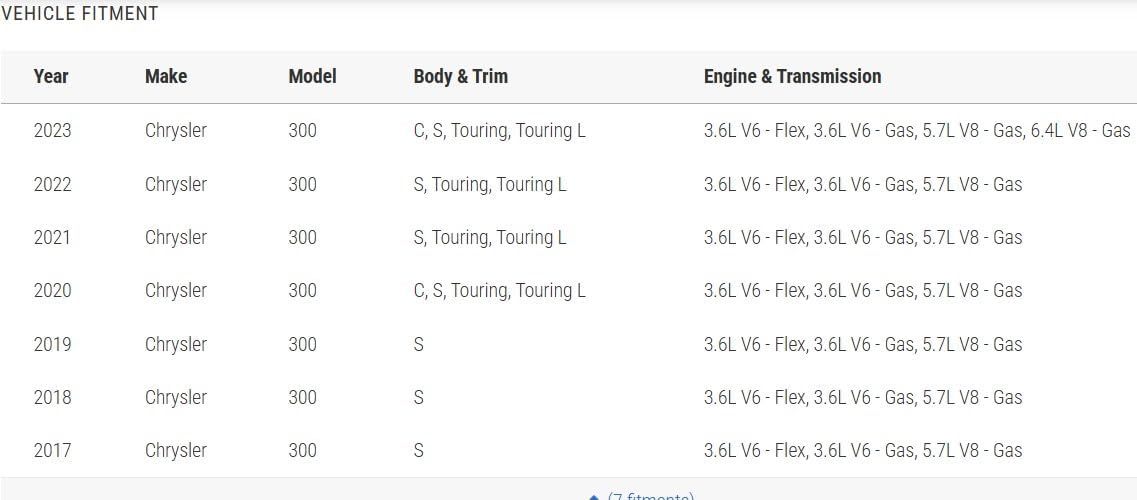Click the 2022 Chrysler make cell

coord(176,184)
